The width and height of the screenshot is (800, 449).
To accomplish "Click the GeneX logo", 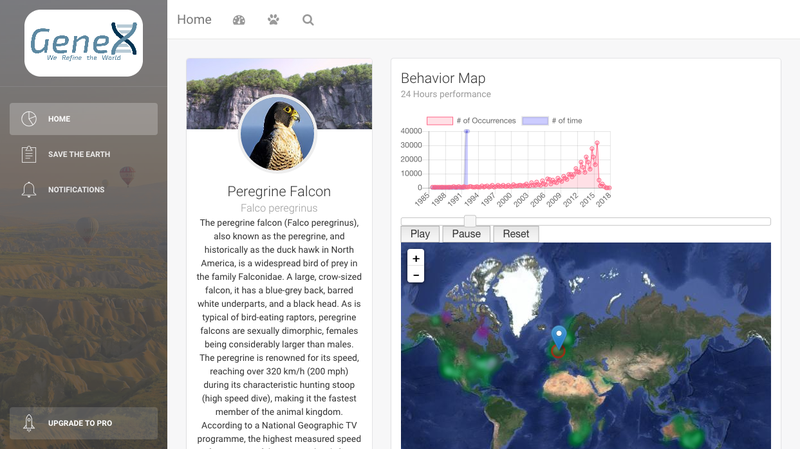I will tap(84, 43).
